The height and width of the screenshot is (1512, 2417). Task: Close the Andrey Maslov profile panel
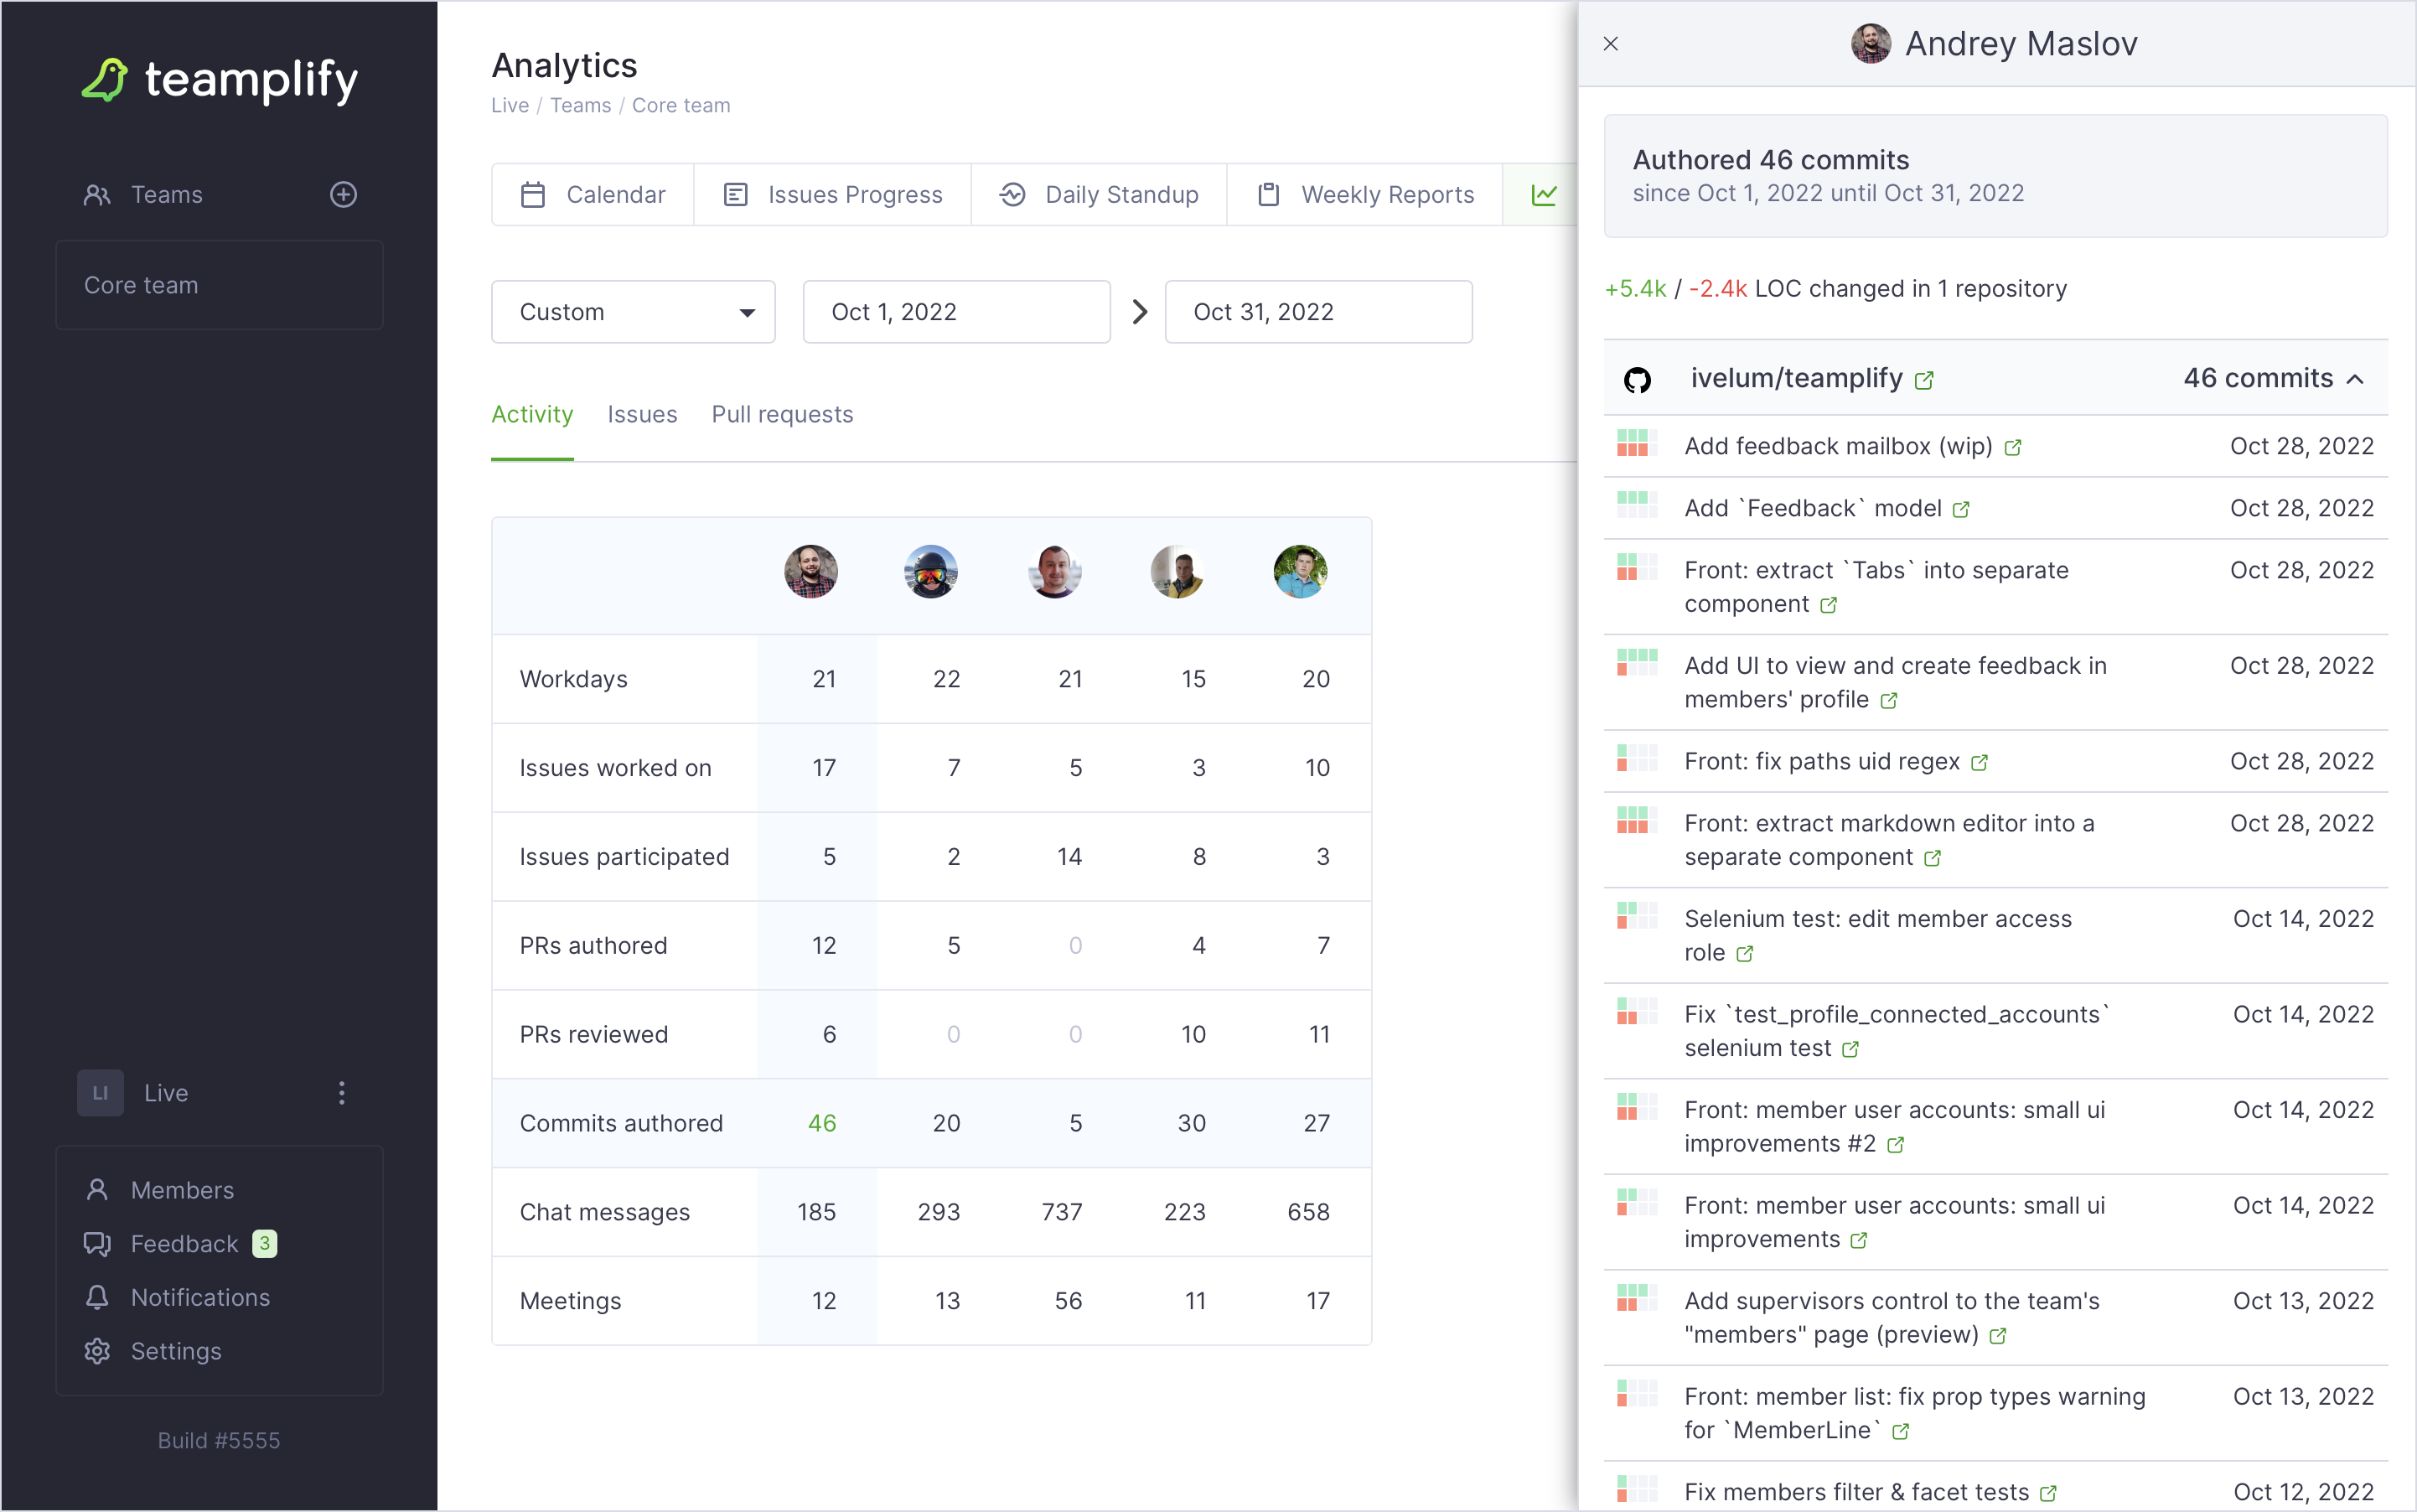(x=1611, y=43)
